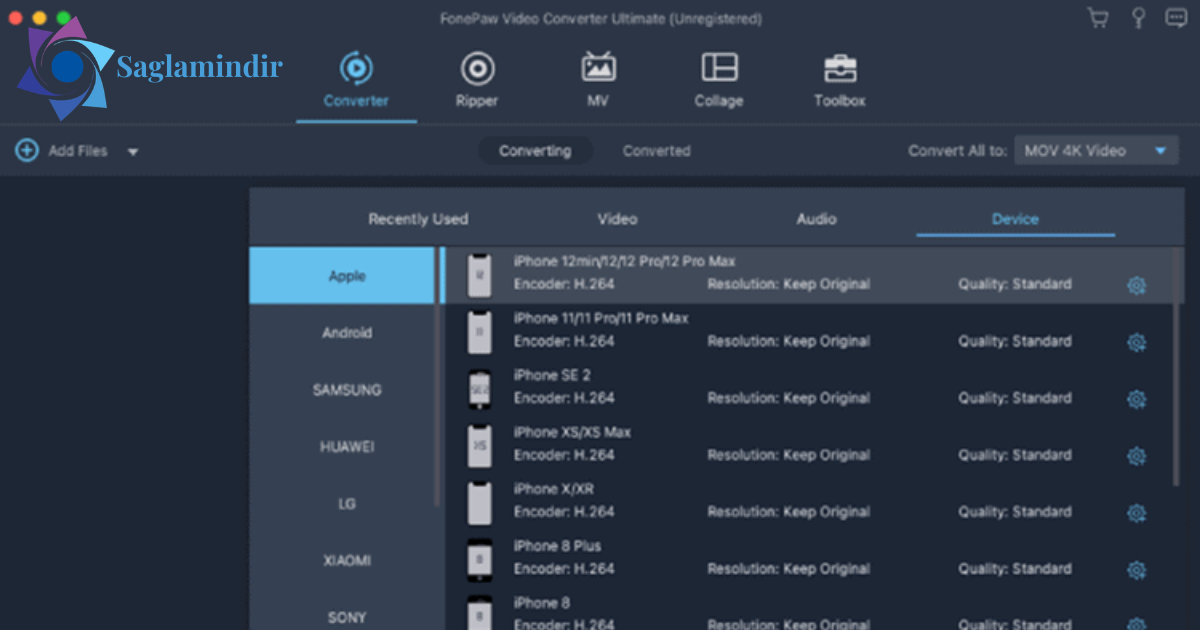The height and width of the screenshot is (630, 1200).
Task: Click the iPhone 11 device thumbnail
Action: click(x=480, y=332)
